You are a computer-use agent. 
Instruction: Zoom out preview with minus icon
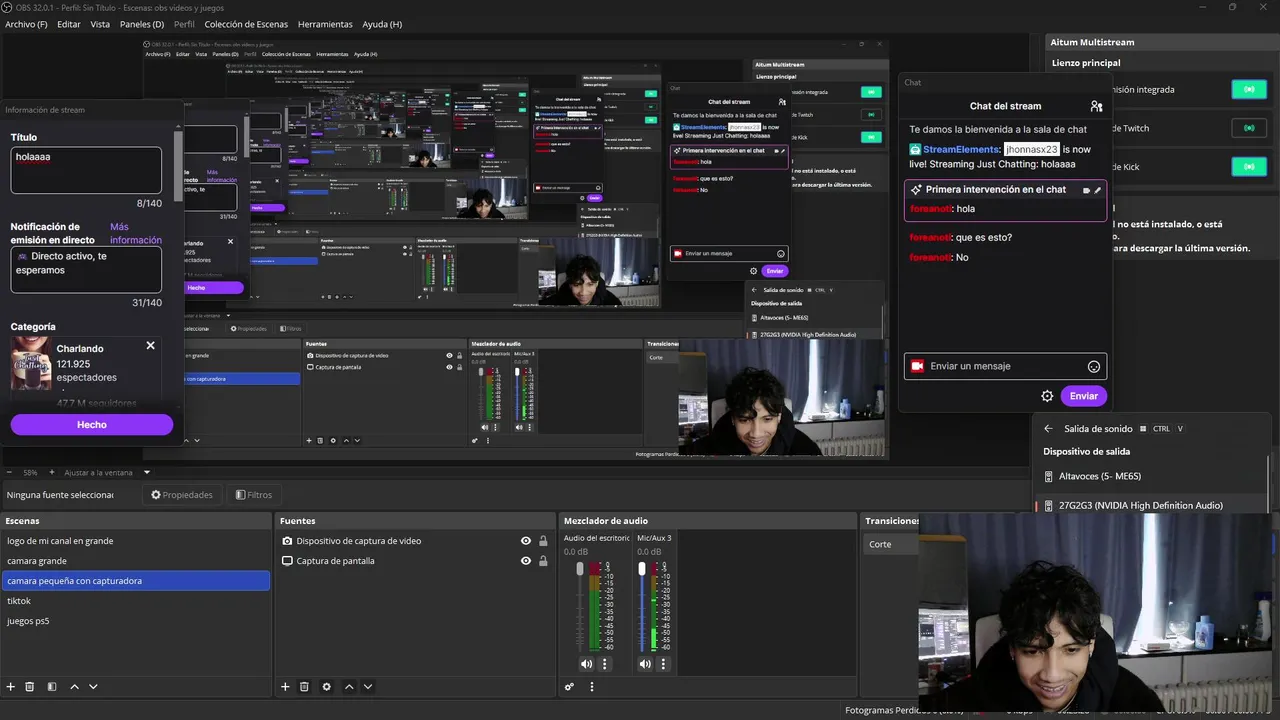coord(10,472)
